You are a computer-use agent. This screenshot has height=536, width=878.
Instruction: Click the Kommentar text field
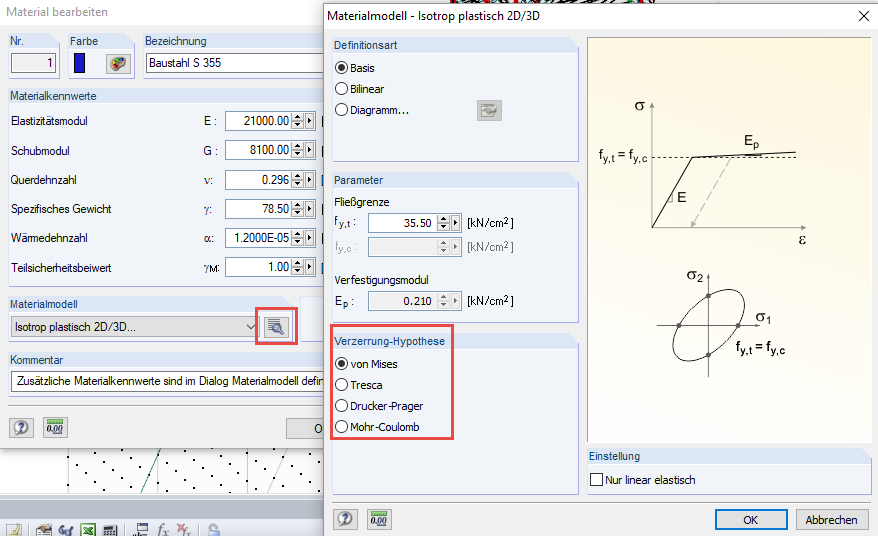168,381
